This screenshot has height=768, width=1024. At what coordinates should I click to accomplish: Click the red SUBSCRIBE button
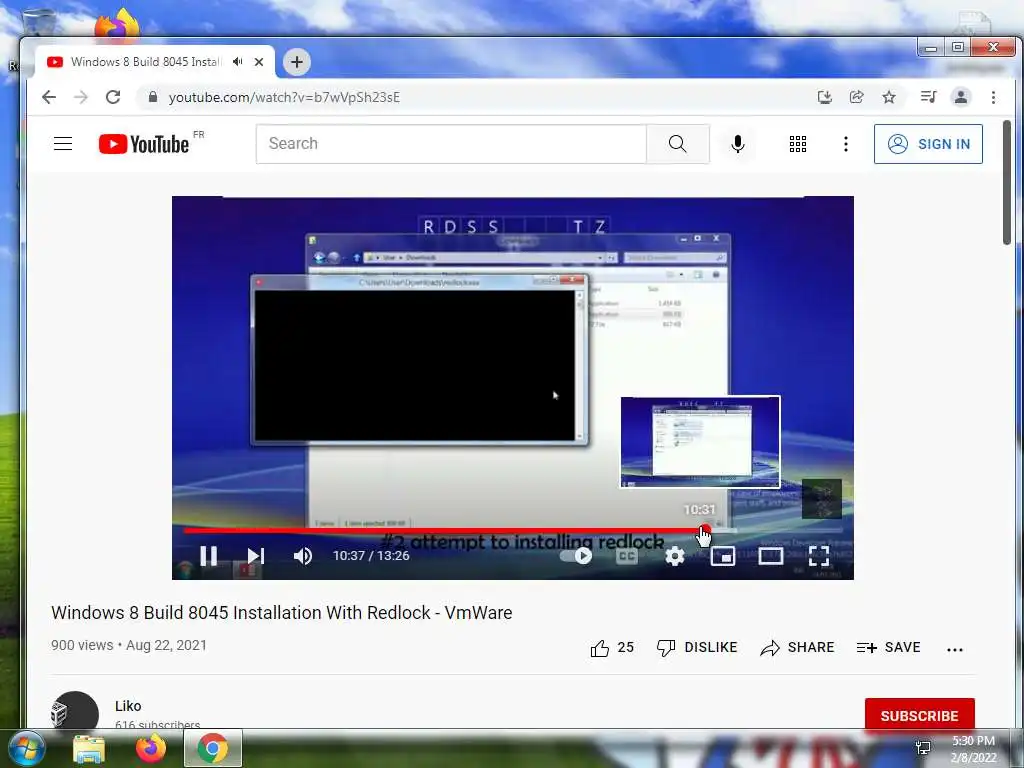pos(920,714)
